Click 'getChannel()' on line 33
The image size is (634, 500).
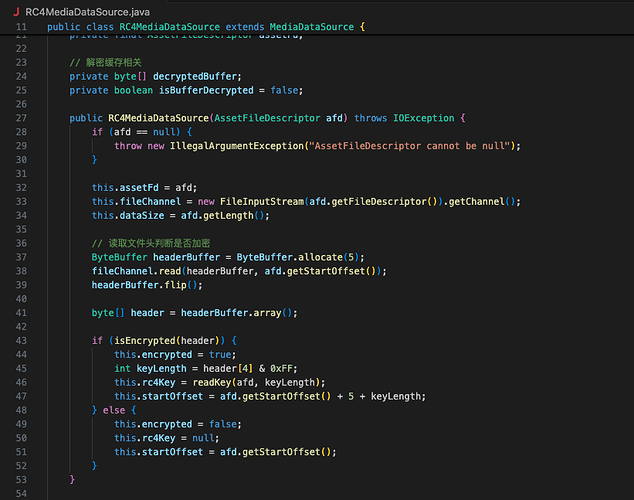tap(482, 202)
